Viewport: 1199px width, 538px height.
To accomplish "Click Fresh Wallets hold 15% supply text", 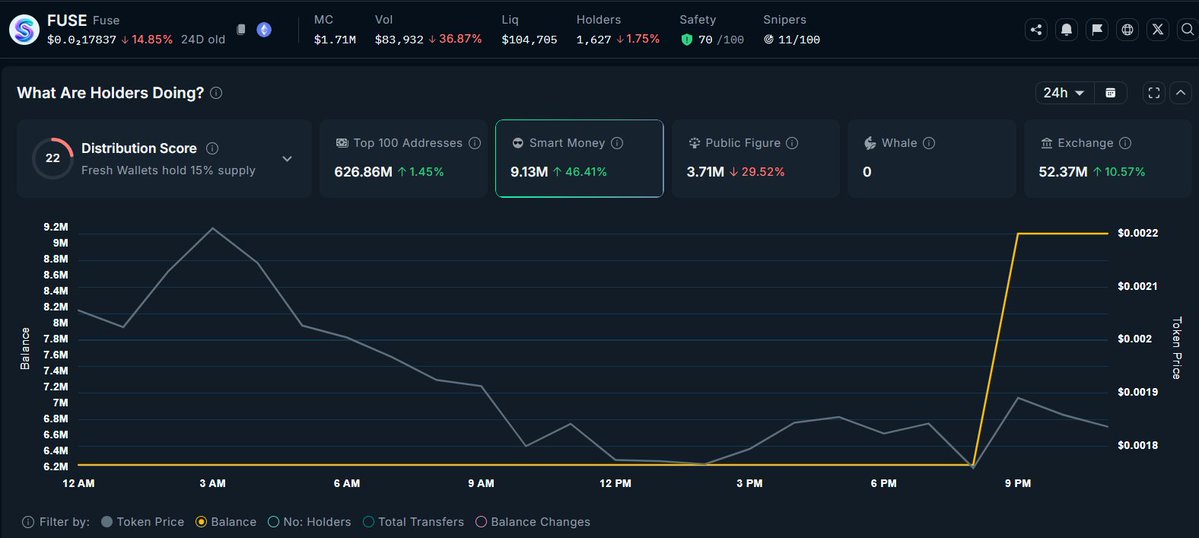I will [168, 170].
